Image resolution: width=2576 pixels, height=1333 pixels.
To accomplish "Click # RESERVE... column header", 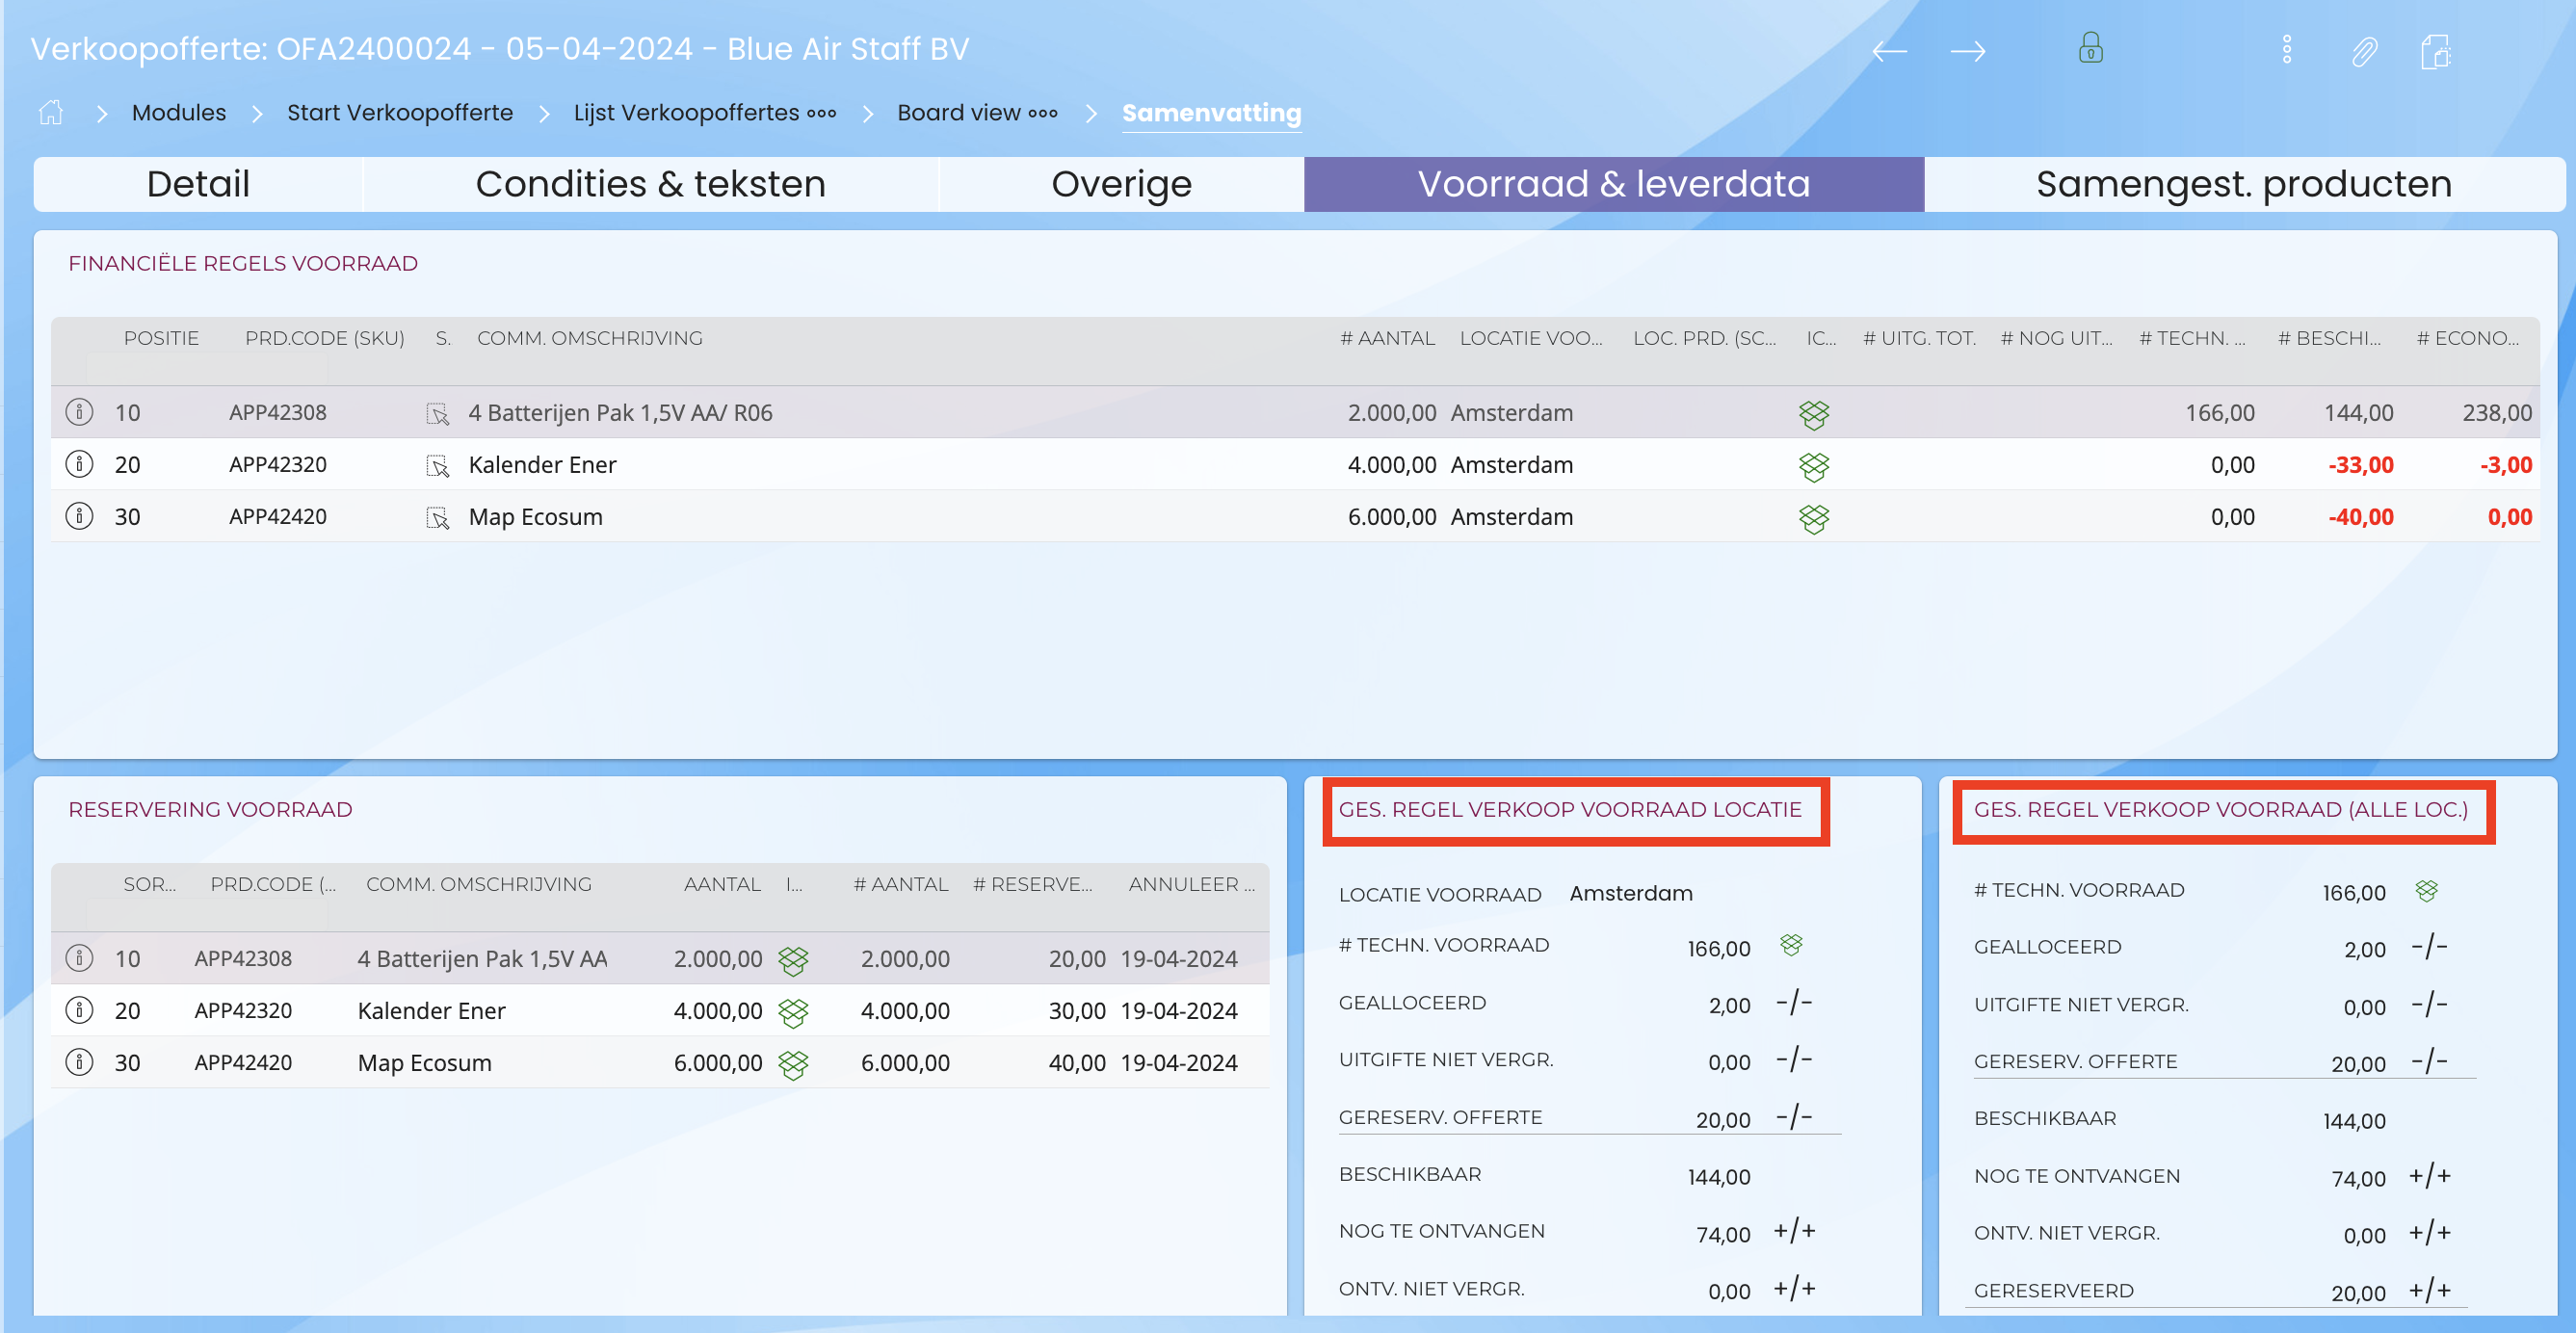I will click(1032, 884).
